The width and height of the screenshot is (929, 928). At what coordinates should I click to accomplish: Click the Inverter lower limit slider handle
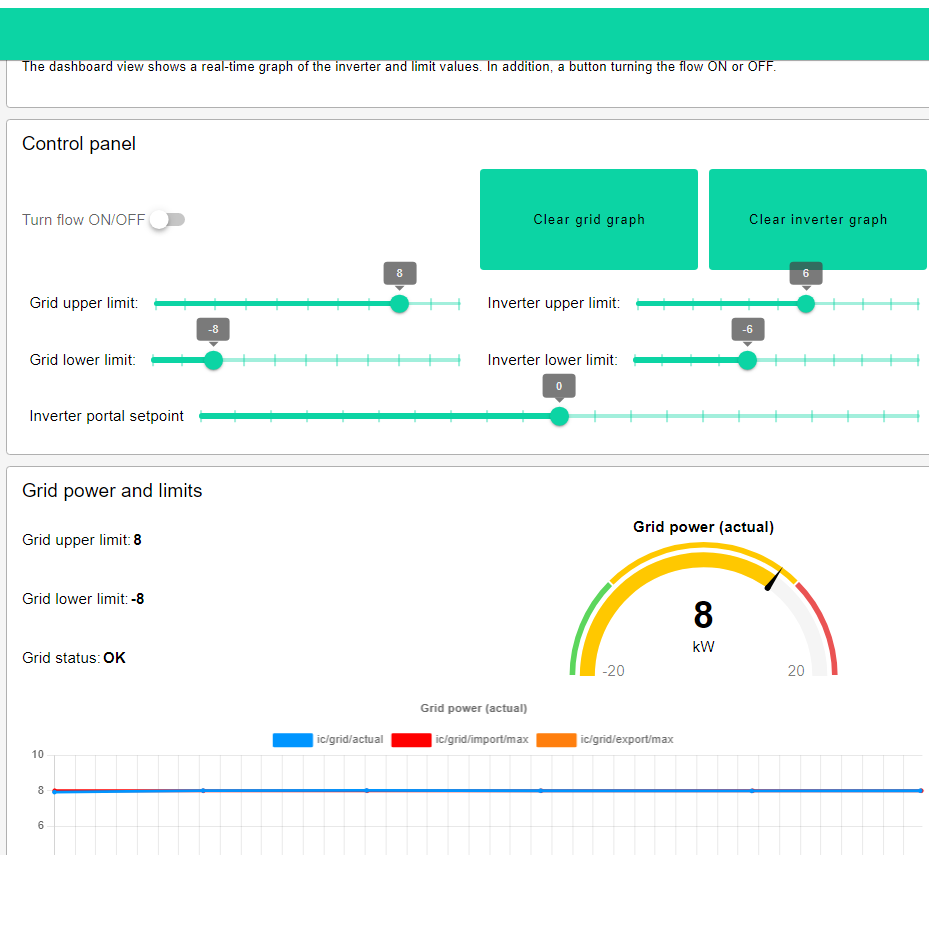click(747, 360)
